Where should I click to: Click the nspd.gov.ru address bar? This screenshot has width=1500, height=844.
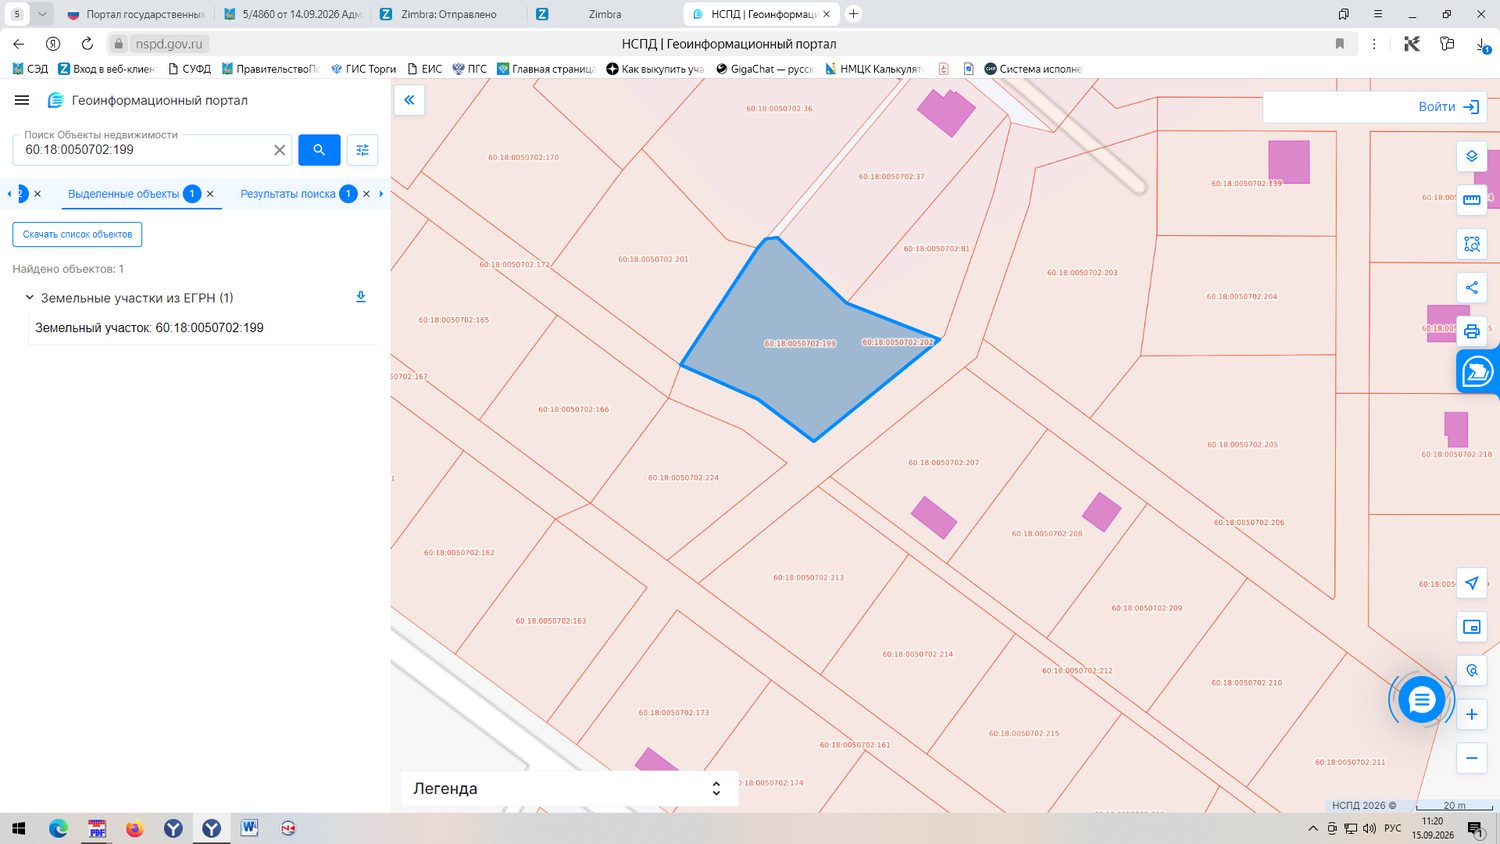point(169,44)
